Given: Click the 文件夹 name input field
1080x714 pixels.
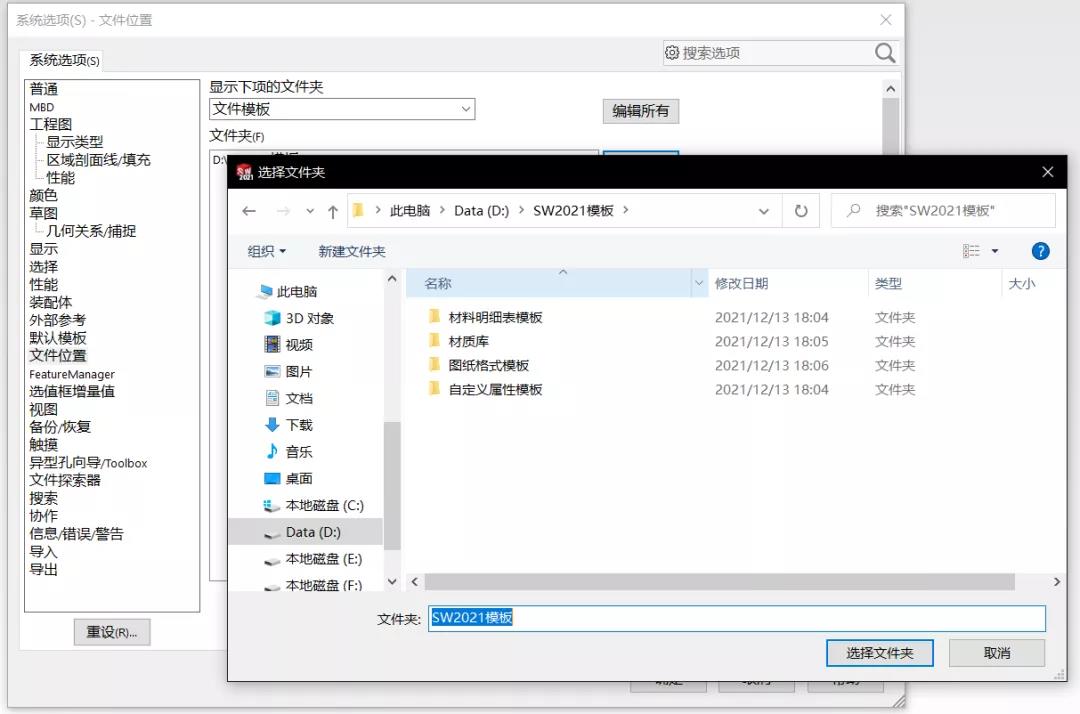Looking at the screenshot, I should (736, 618).
